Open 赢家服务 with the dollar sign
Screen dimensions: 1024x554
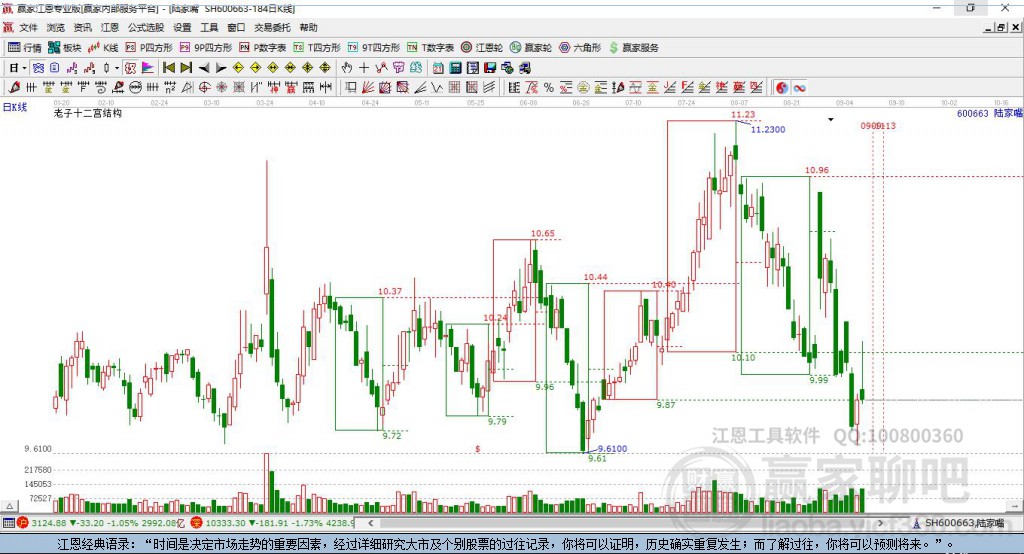(633, 48)
